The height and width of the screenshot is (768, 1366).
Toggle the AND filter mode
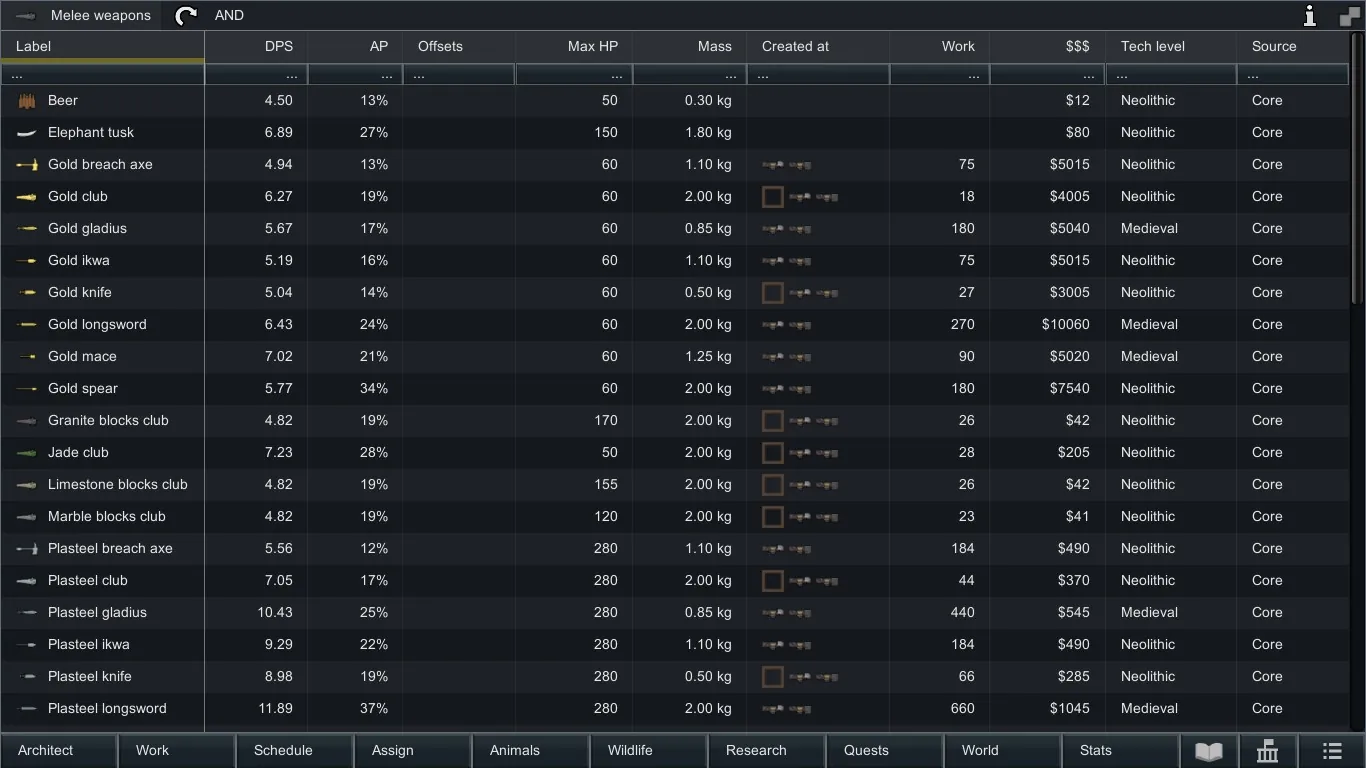[x=229, y=16]
